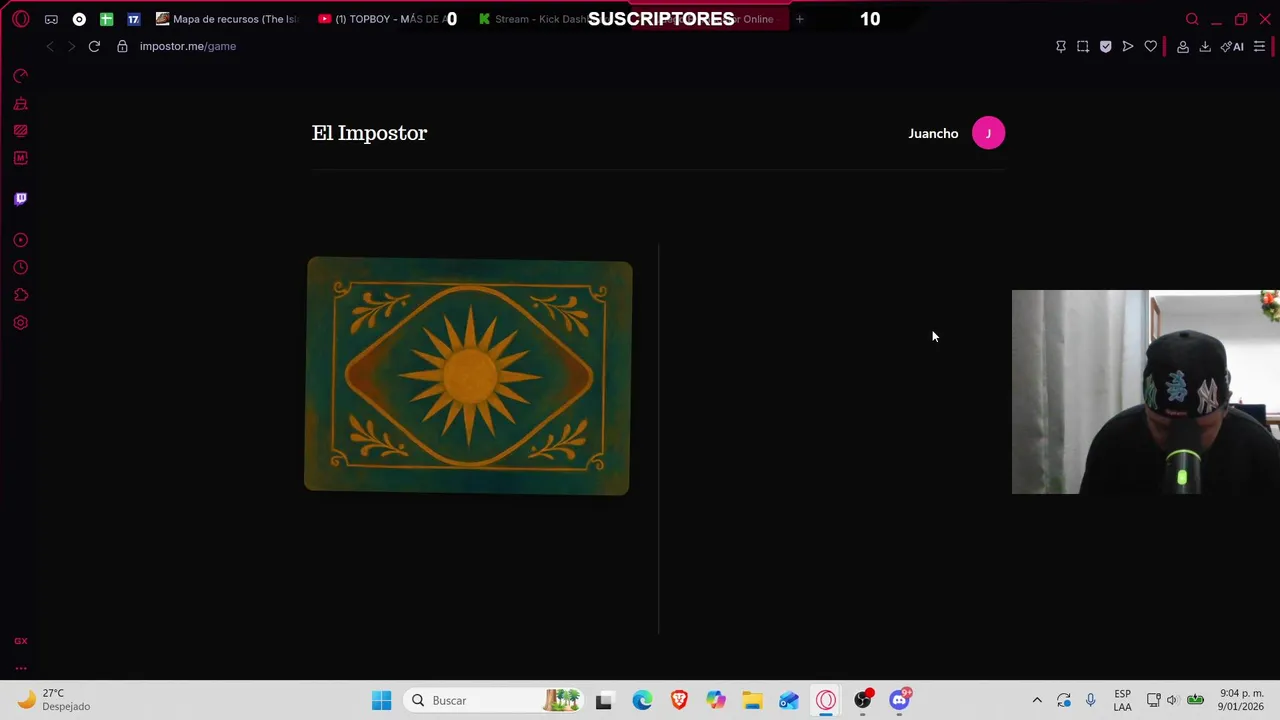Open File Explorer from taskbar
Screen dimensions: 1280x720
pyautogui.click(x=753, y=700)
